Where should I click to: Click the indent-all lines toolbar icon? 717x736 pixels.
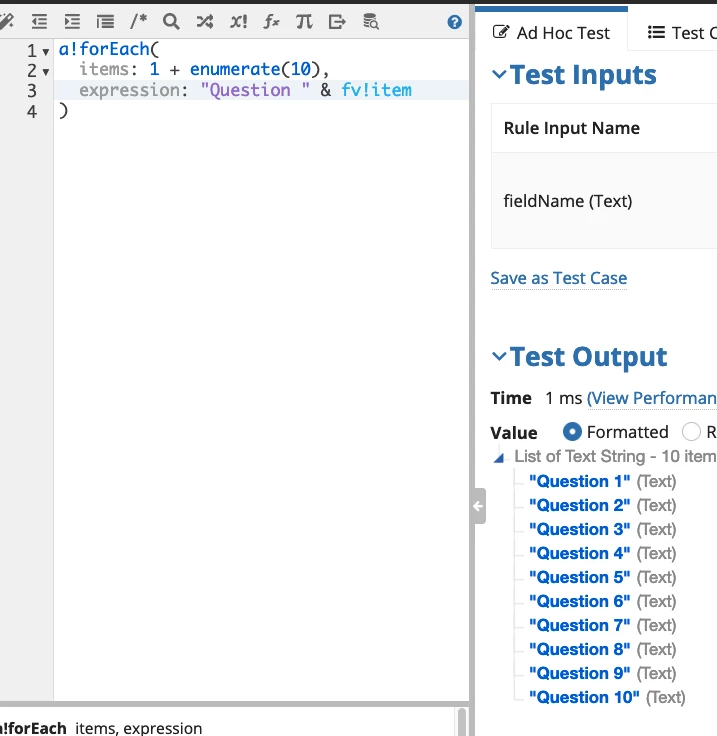(105, 22)
